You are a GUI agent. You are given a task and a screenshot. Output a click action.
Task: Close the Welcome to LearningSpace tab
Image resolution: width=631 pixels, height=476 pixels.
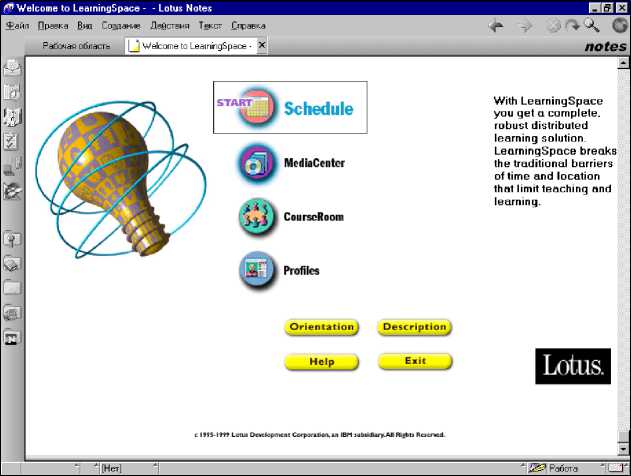point(262,45)
